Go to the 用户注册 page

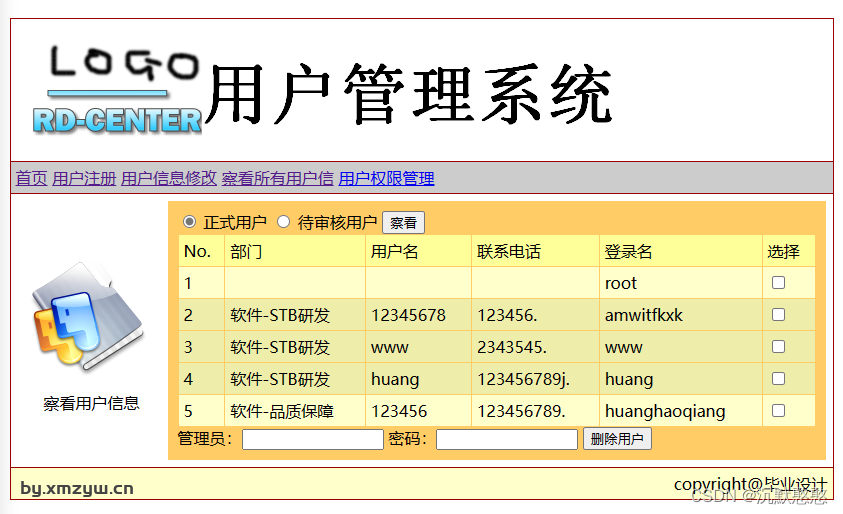point(84,178)
